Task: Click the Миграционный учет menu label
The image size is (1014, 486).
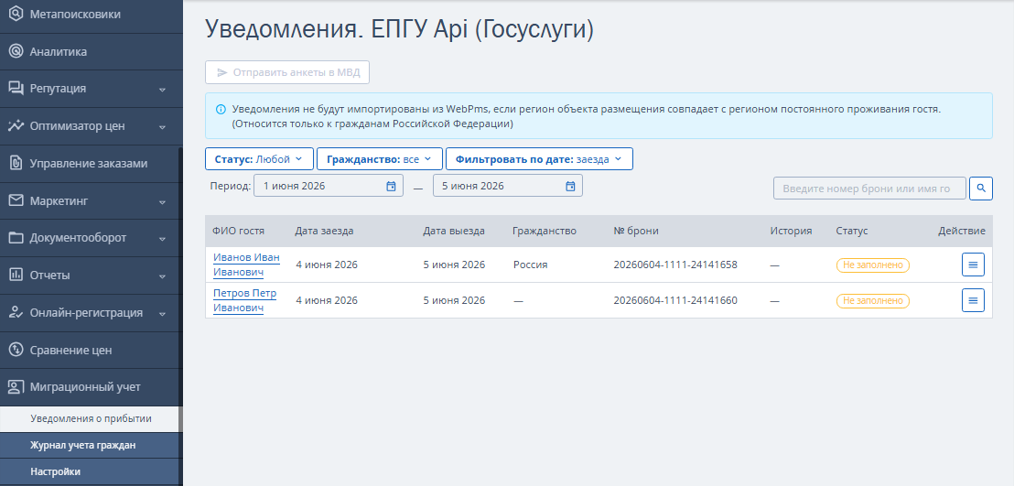Action: coord(85,388)
